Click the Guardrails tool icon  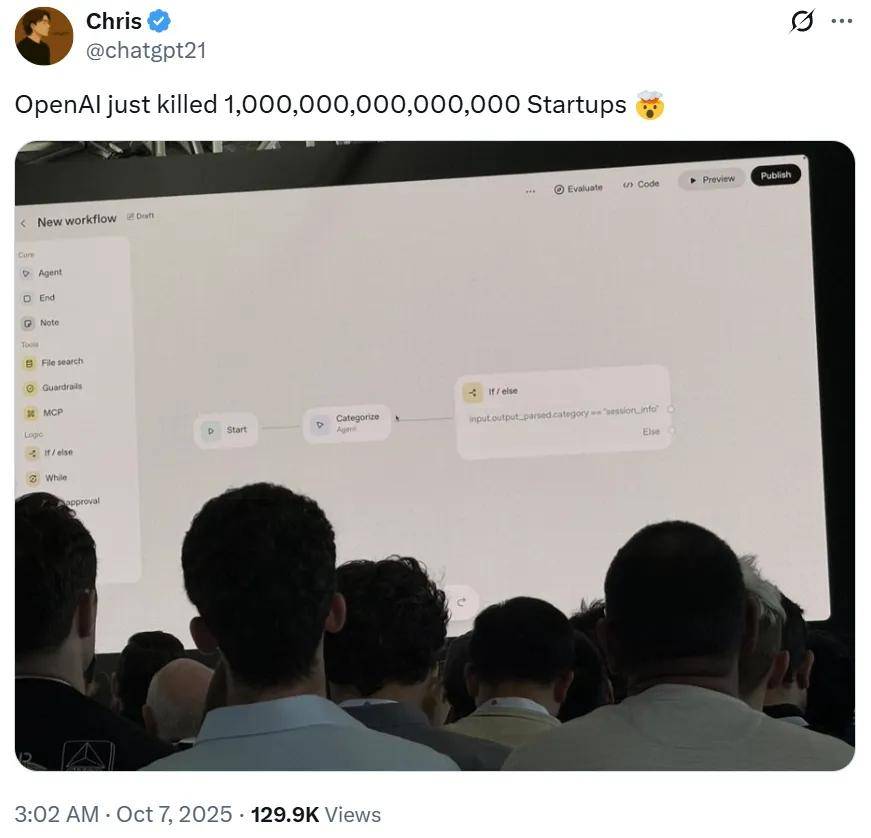tap(30, 389)
